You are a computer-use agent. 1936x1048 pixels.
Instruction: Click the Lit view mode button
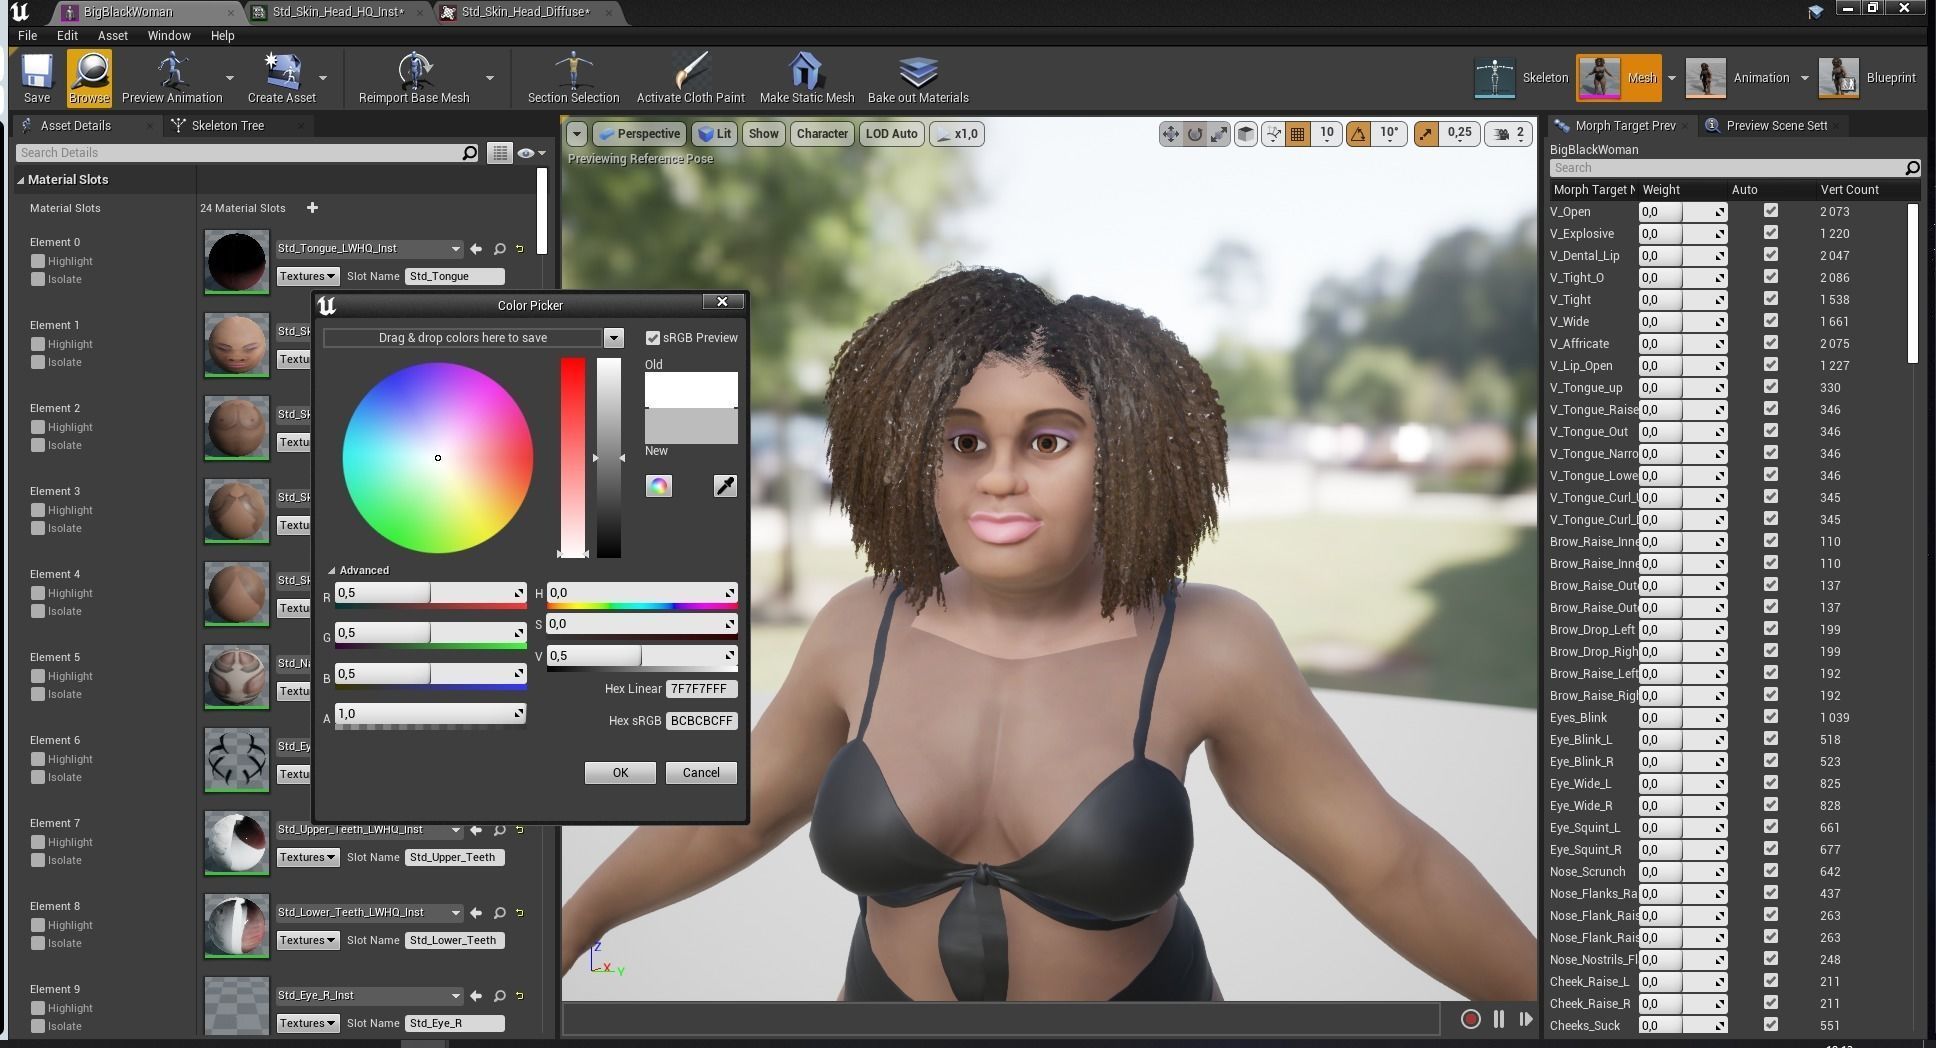tap(715, 134)
